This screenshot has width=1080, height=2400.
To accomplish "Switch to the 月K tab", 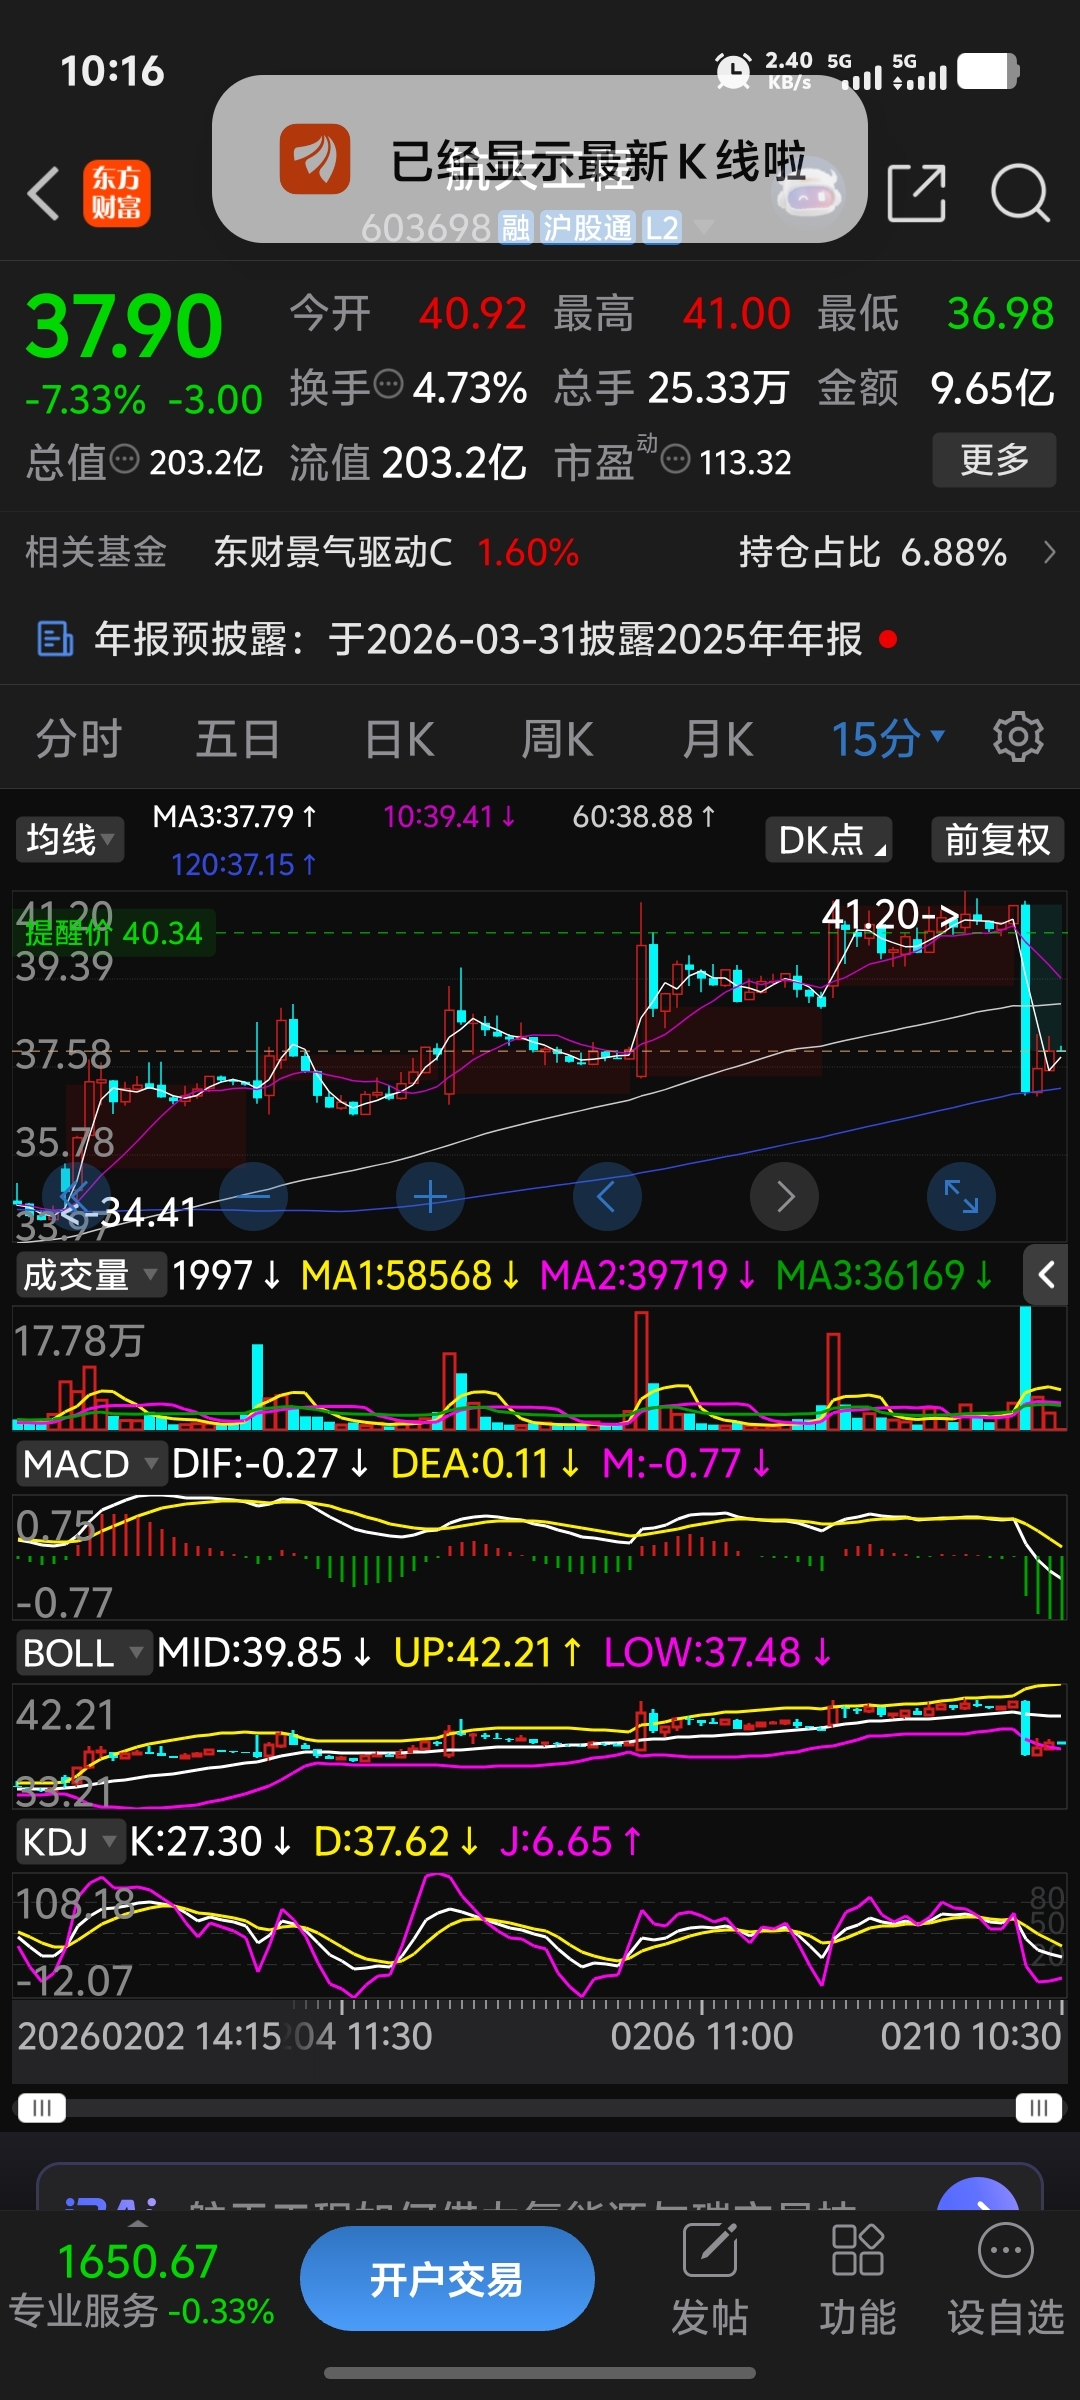I will (717, 740).
